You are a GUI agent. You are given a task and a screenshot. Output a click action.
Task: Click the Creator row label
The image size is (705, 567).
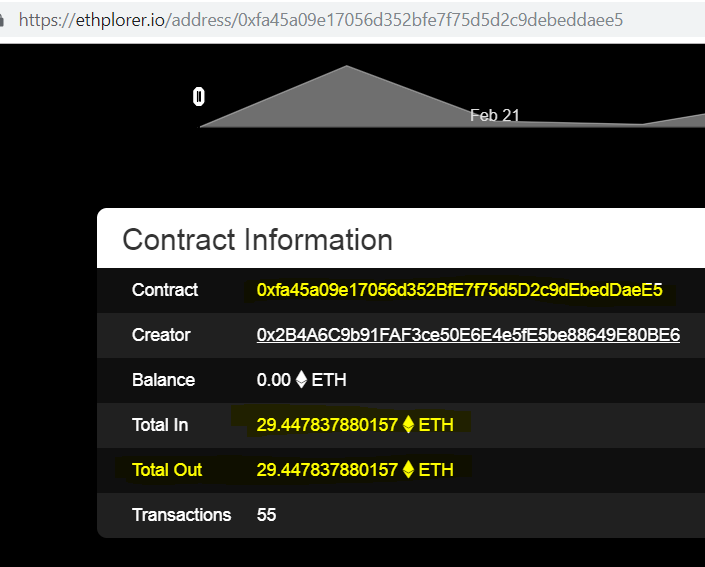click(161, 335)
